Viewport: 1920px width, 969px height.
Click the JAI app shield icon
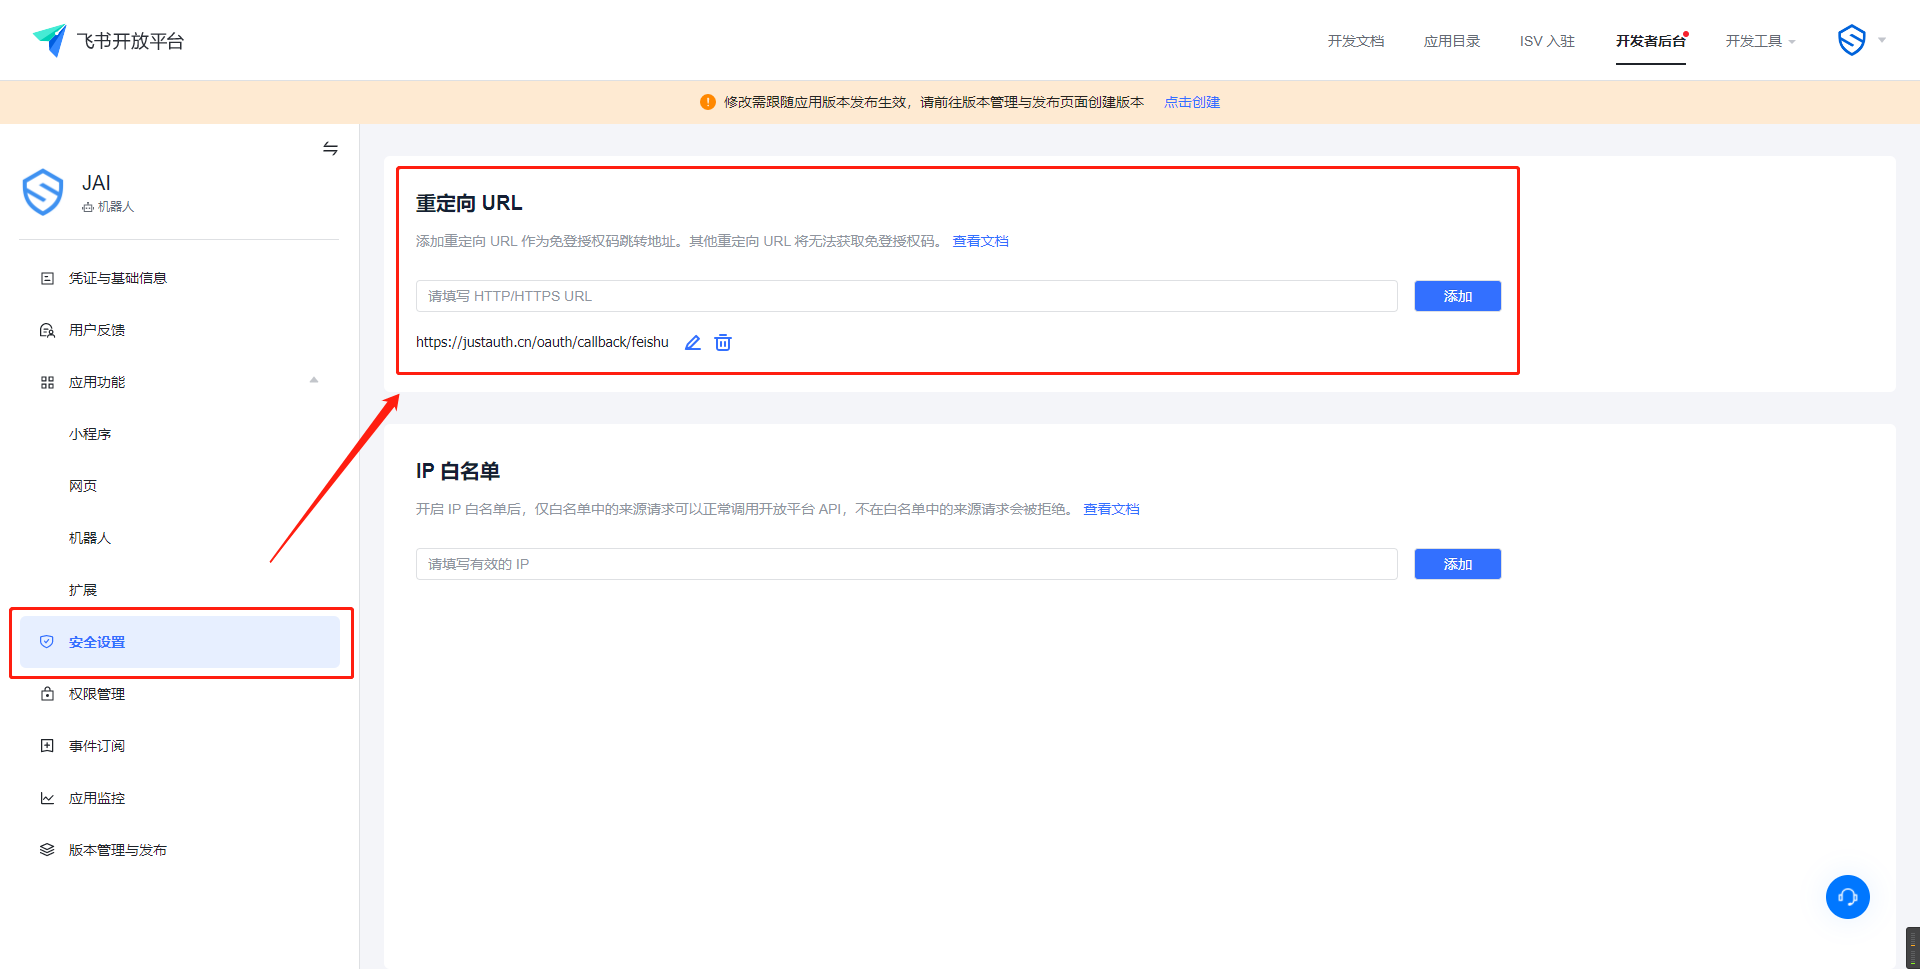point(43,192)
